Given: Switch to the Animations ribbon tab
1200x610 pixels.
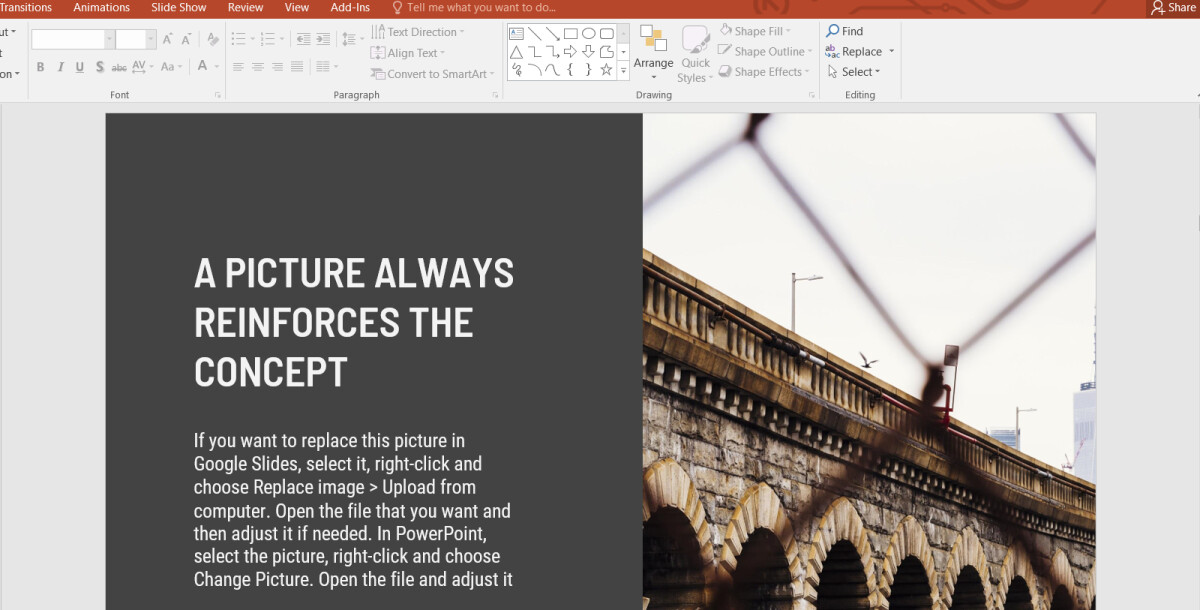Looking at the screenshot, I should tap(101, 7).
